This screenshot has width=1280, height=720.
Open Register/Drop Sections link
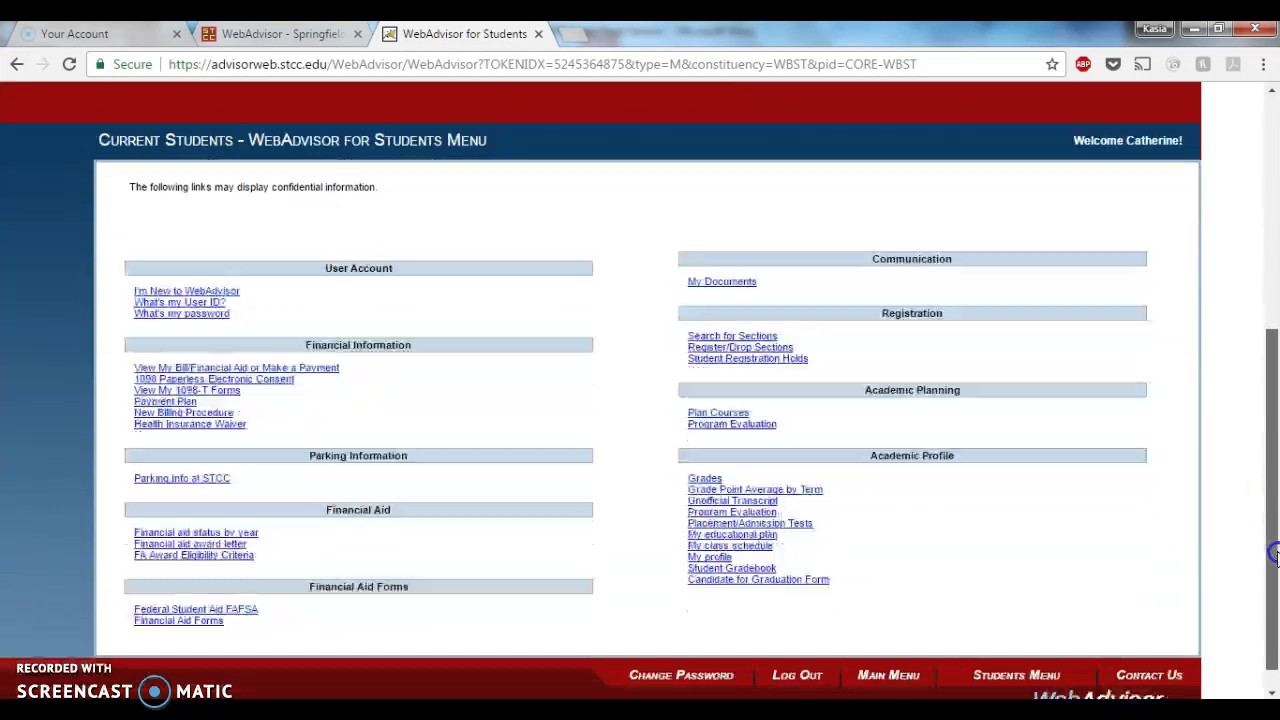coord(740,347)
